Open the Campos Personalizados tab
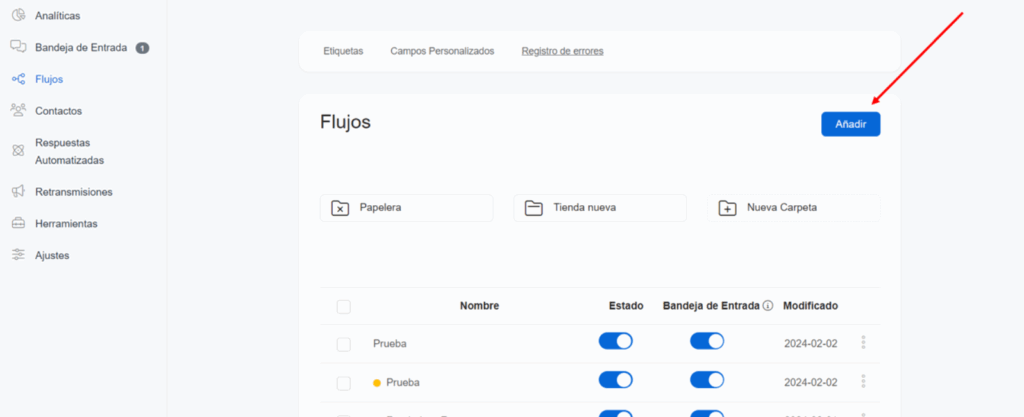The width and height of the screenshot is (1024, 417). tap(442, 51)
